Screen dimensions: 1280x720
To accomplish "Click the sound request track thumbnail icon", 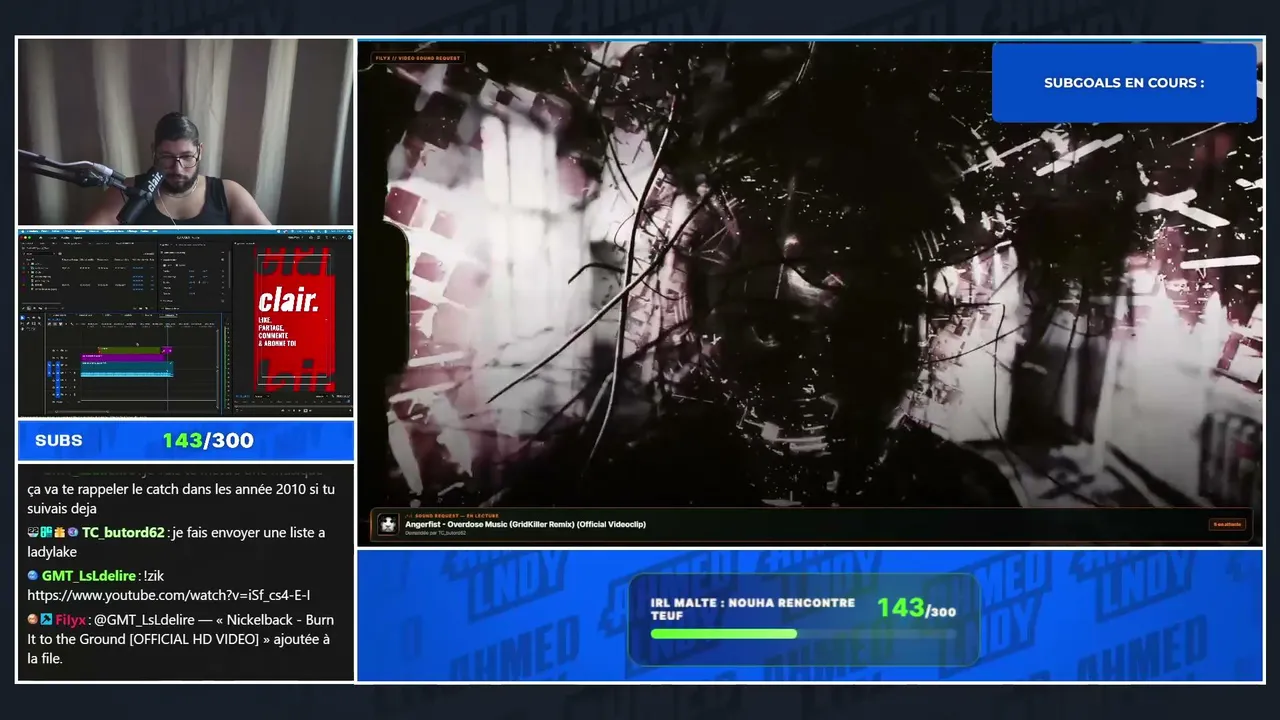I will click(388, 524).
